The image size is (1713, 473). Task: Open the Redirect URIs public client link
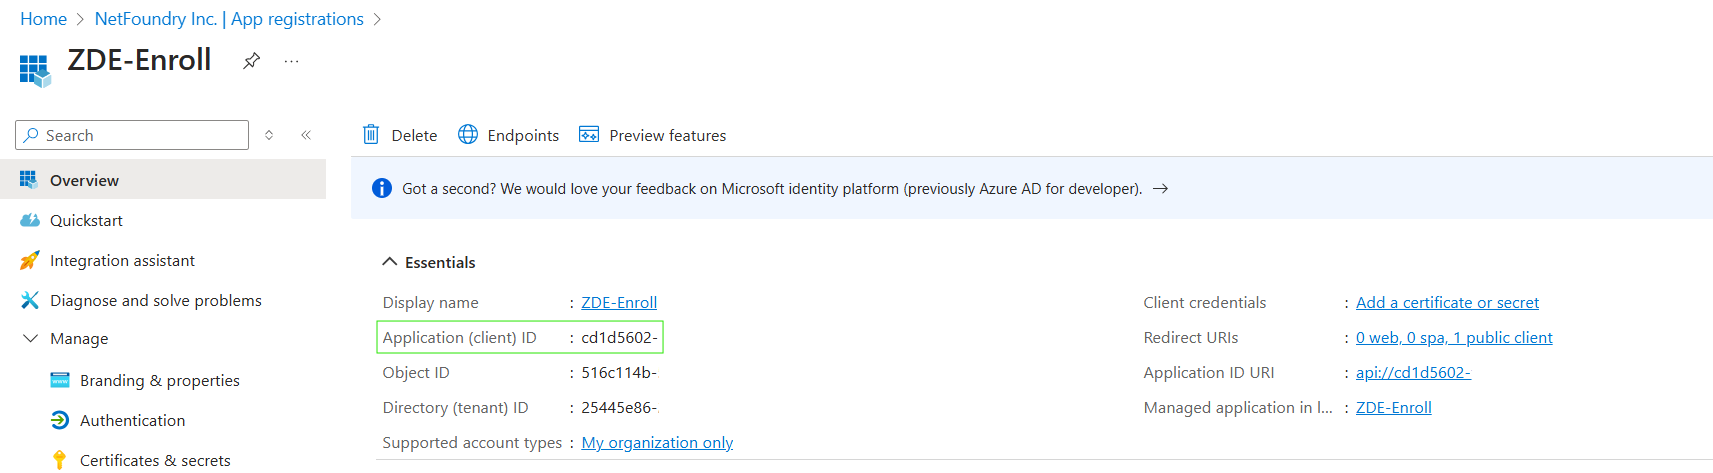1454,337
